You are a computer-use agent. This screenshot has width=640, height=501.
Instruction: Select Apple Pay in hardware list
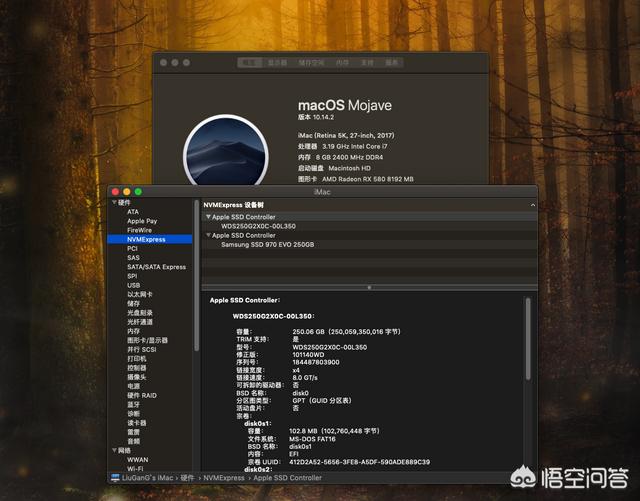[141, 221]
